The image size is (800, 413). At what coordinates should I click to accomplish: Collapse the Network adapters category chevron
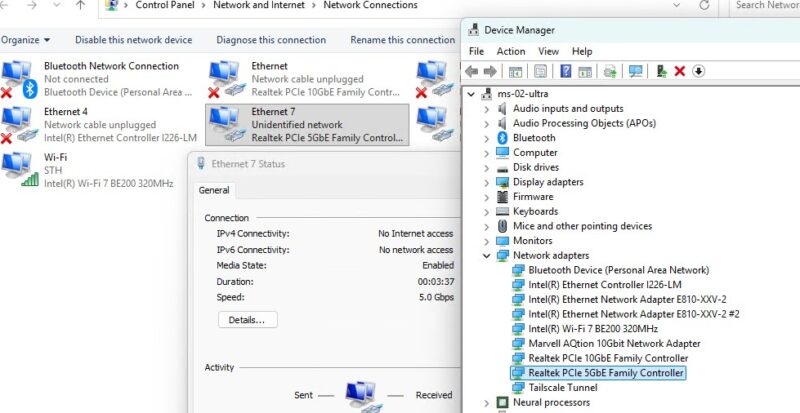(x=486, y=256)
